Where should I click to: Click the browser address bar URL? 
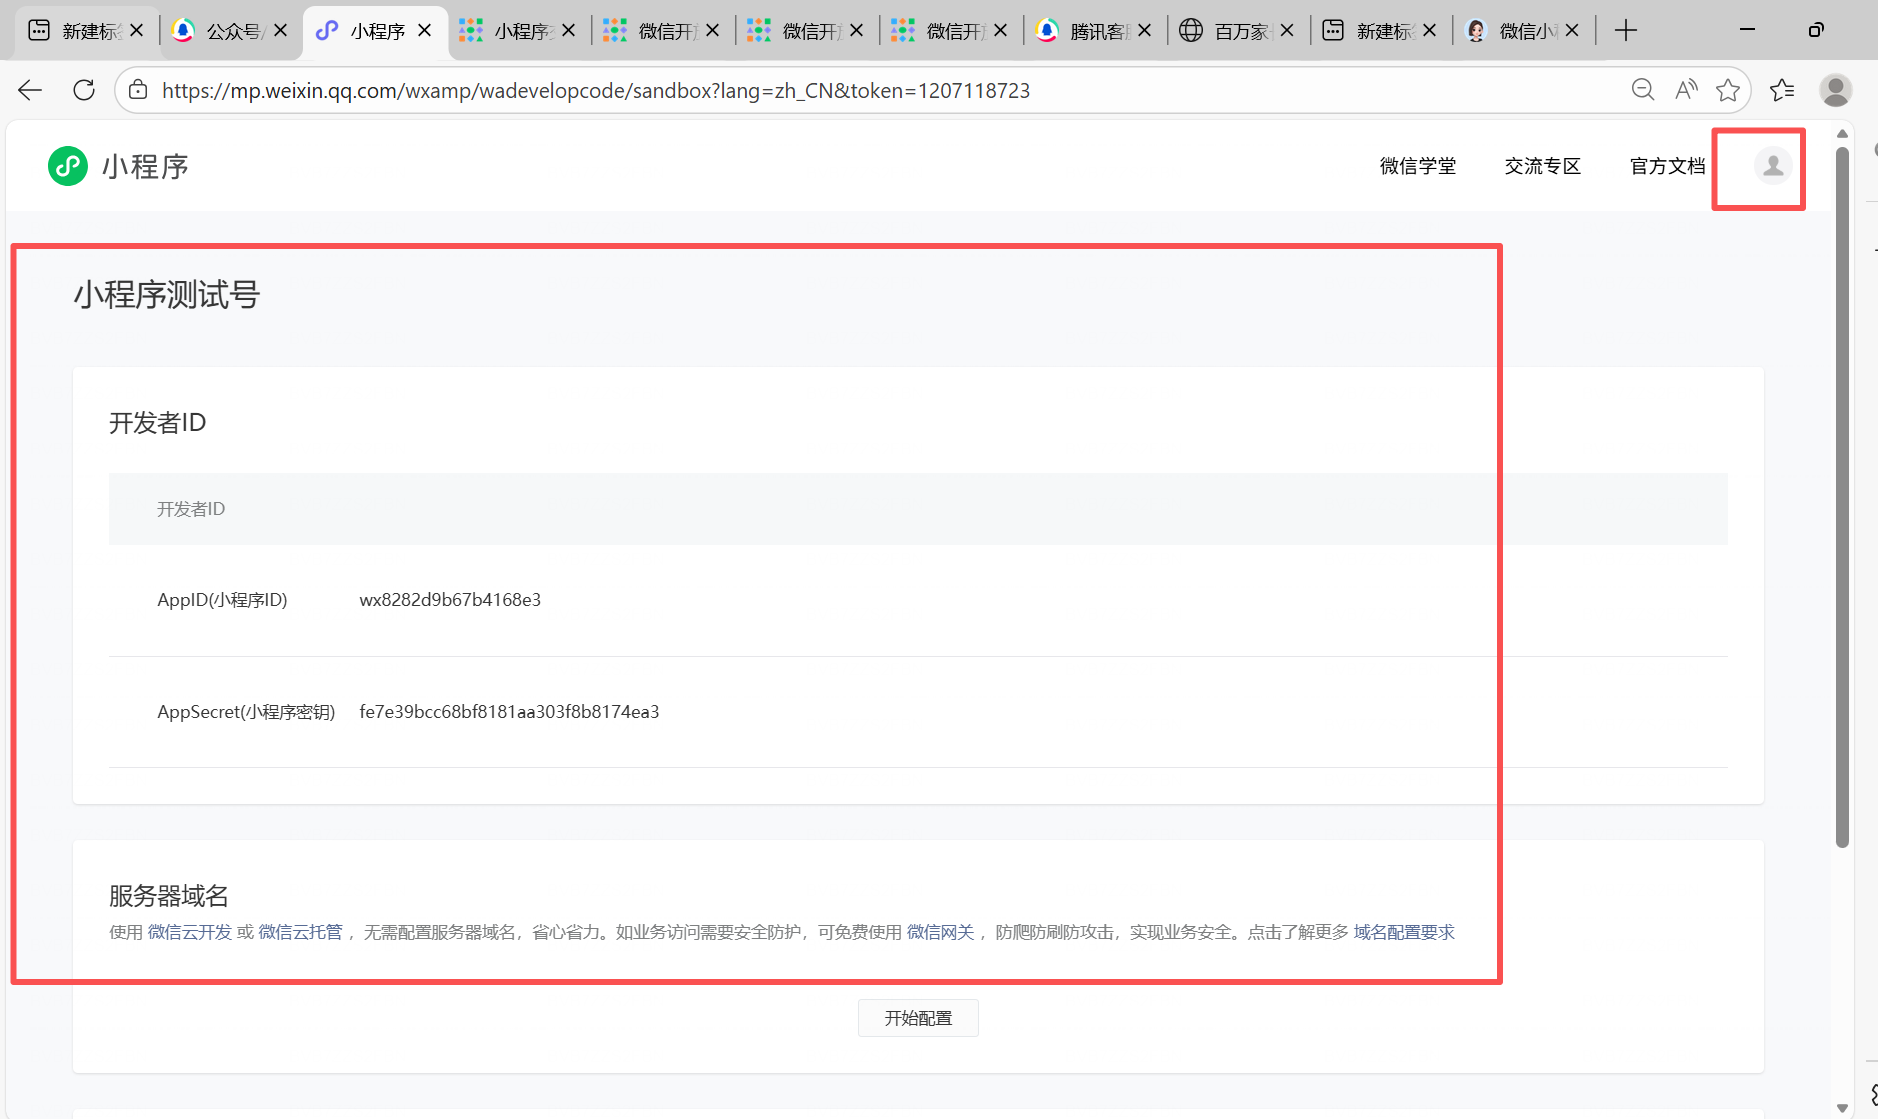click(596, 90)
